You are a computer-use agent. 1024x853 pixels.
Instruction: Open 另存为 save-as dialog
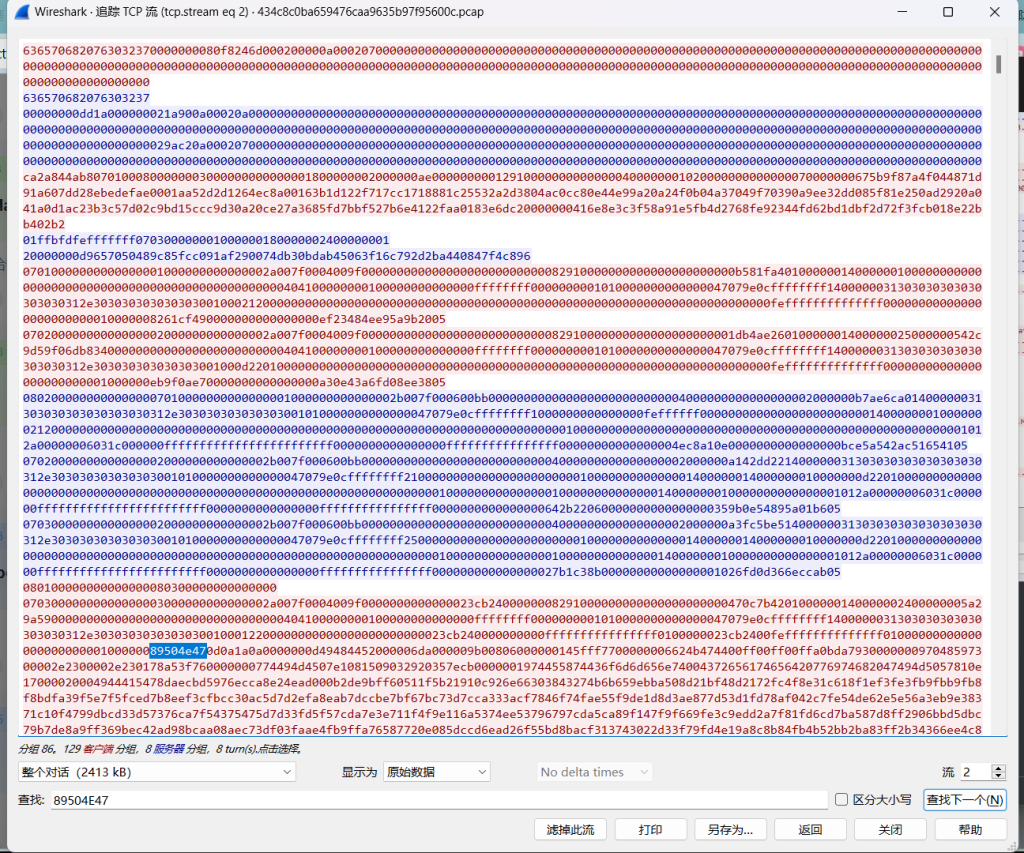click(730, 829)
